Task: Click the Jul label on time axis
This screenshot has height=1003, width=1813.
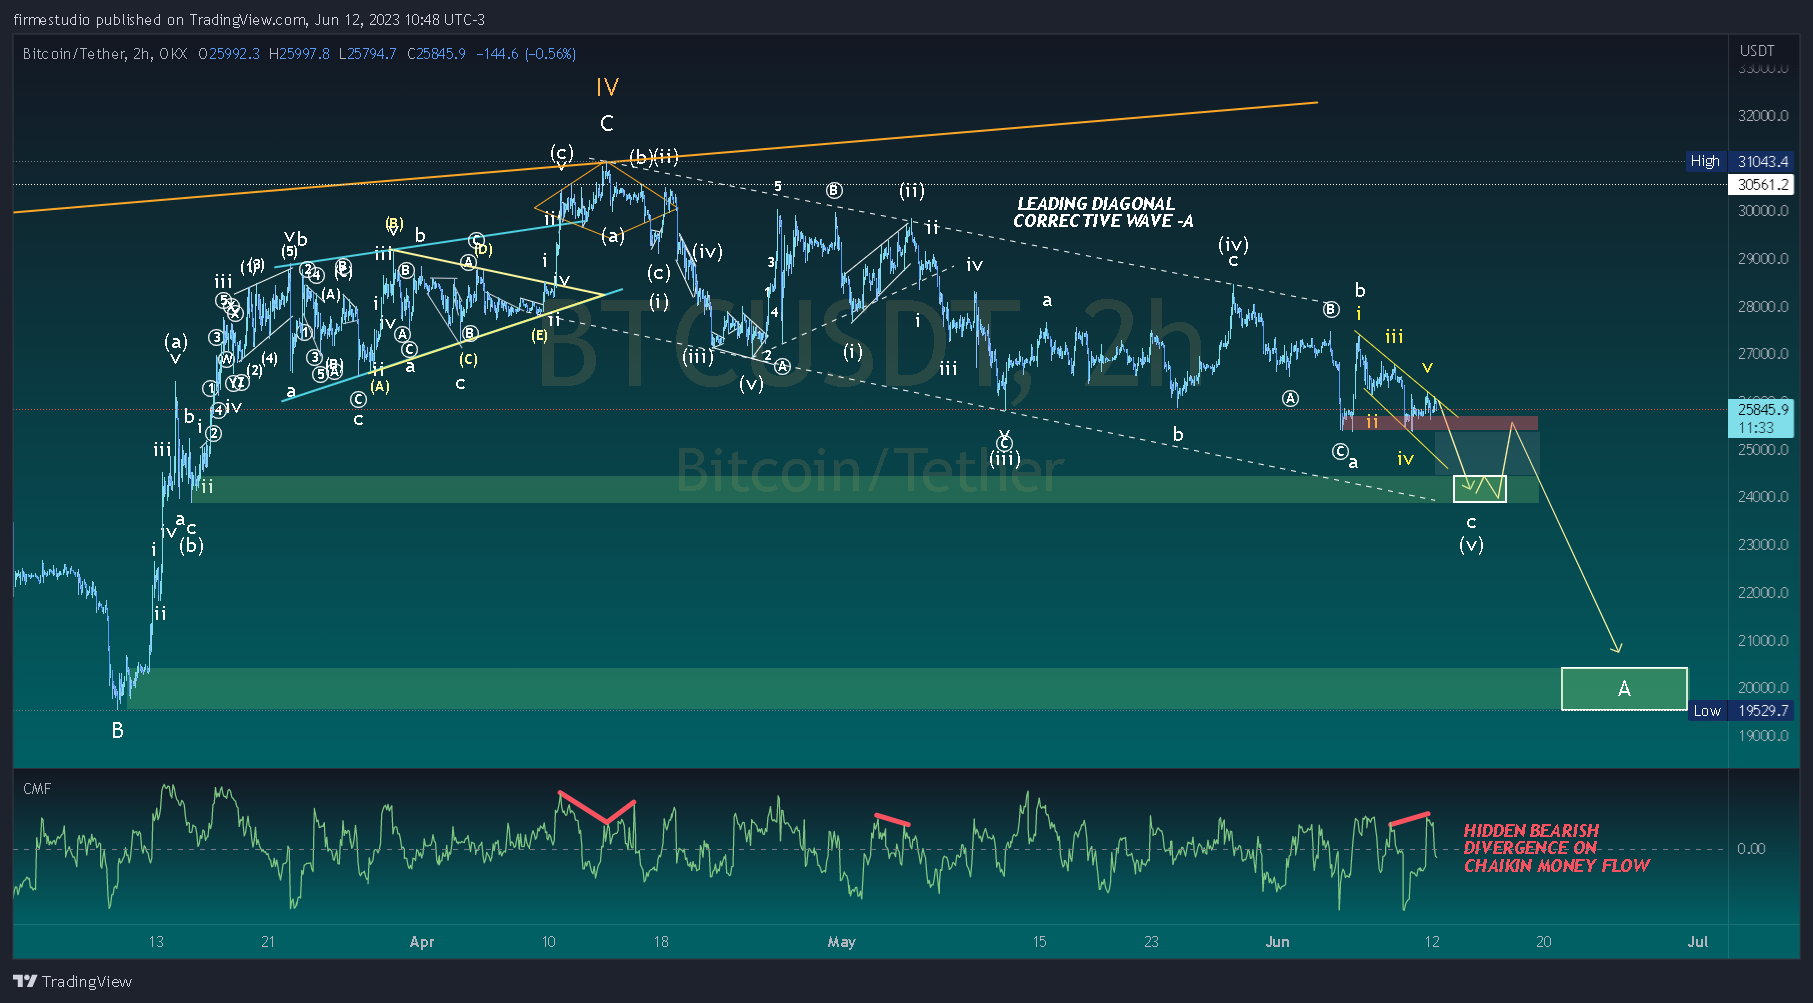Action: click(x=1698, y=942)
